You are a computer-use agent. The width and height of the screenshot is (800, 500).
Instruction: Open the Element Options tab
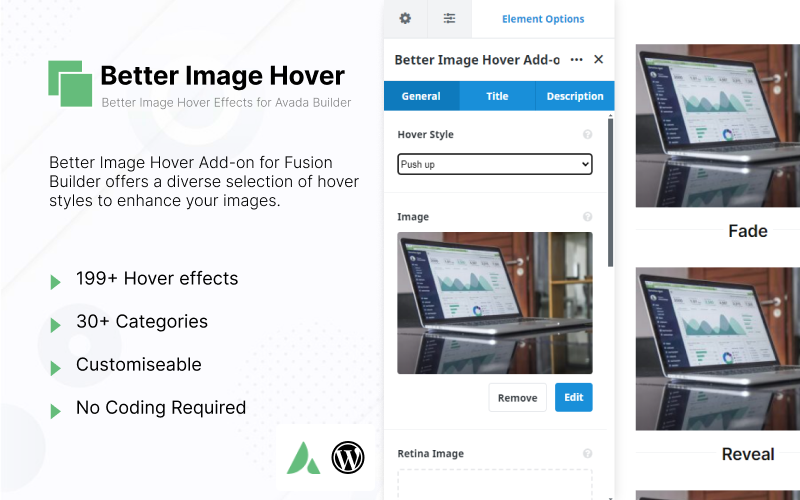(543, 18)
